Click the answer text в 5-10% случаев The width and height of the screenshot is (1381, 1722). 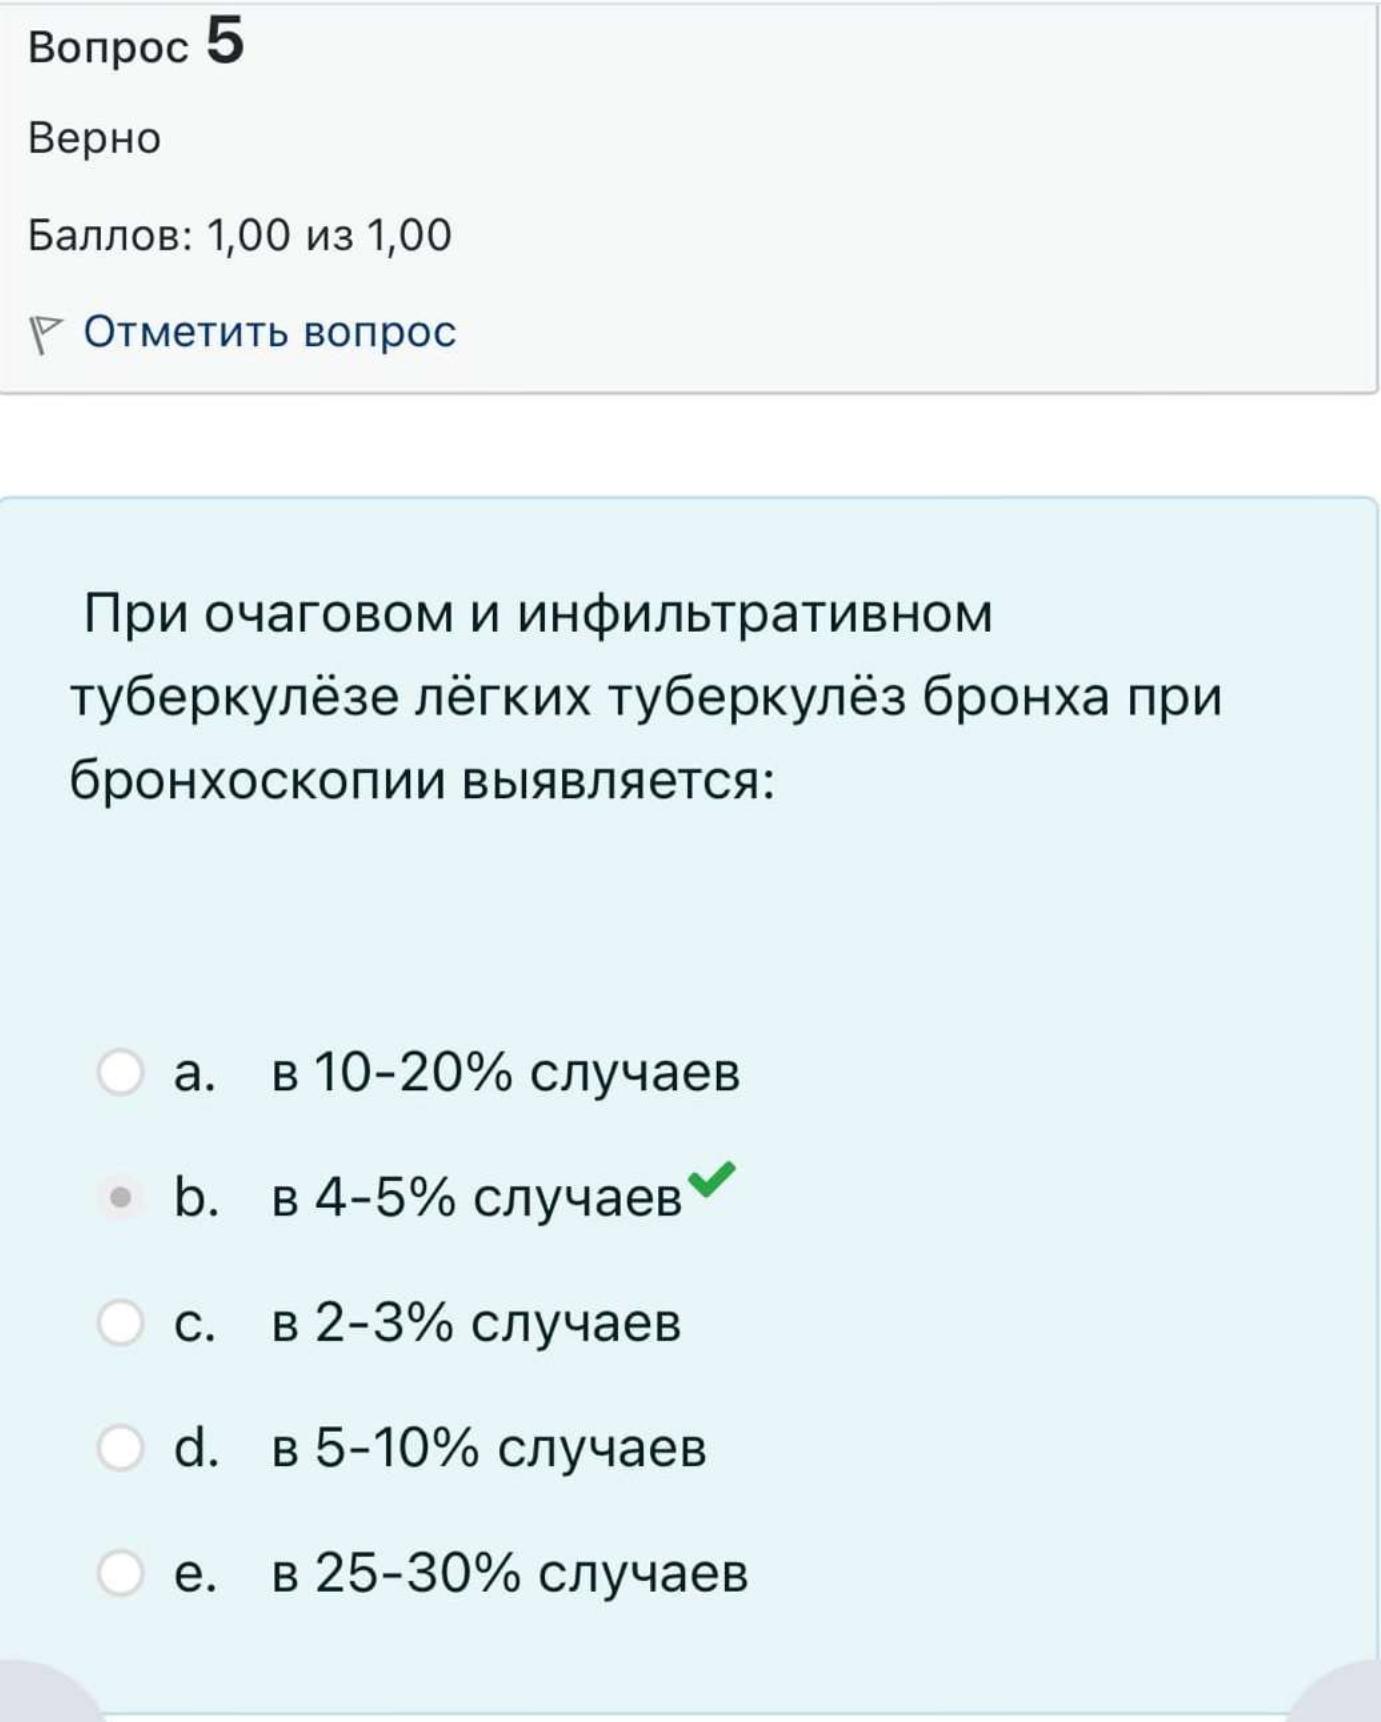[489, 1447]
